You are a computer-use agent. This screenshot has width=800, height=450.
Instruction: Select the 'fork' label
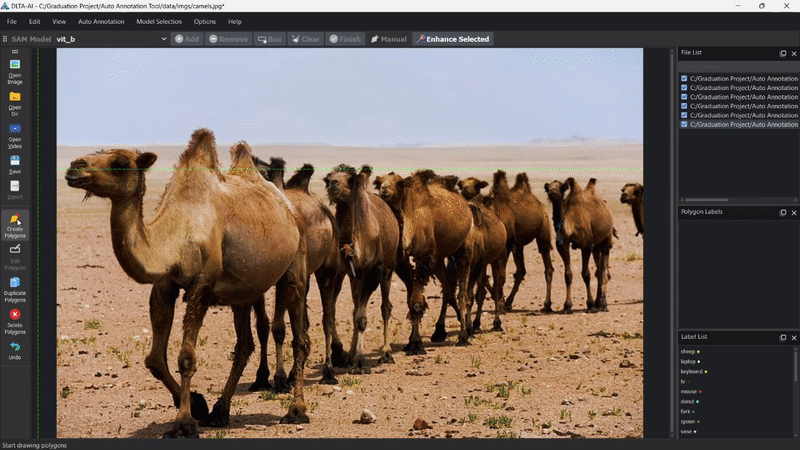(687, 411)
